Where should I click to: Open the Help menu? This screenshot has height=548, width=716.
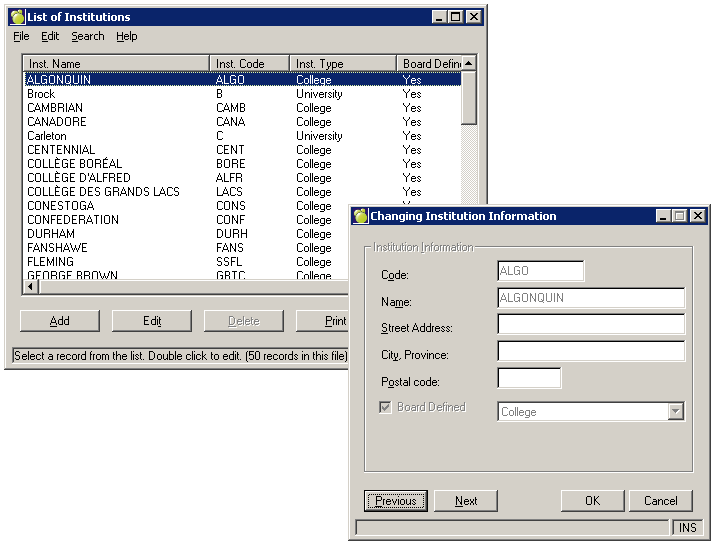[126, 36]
